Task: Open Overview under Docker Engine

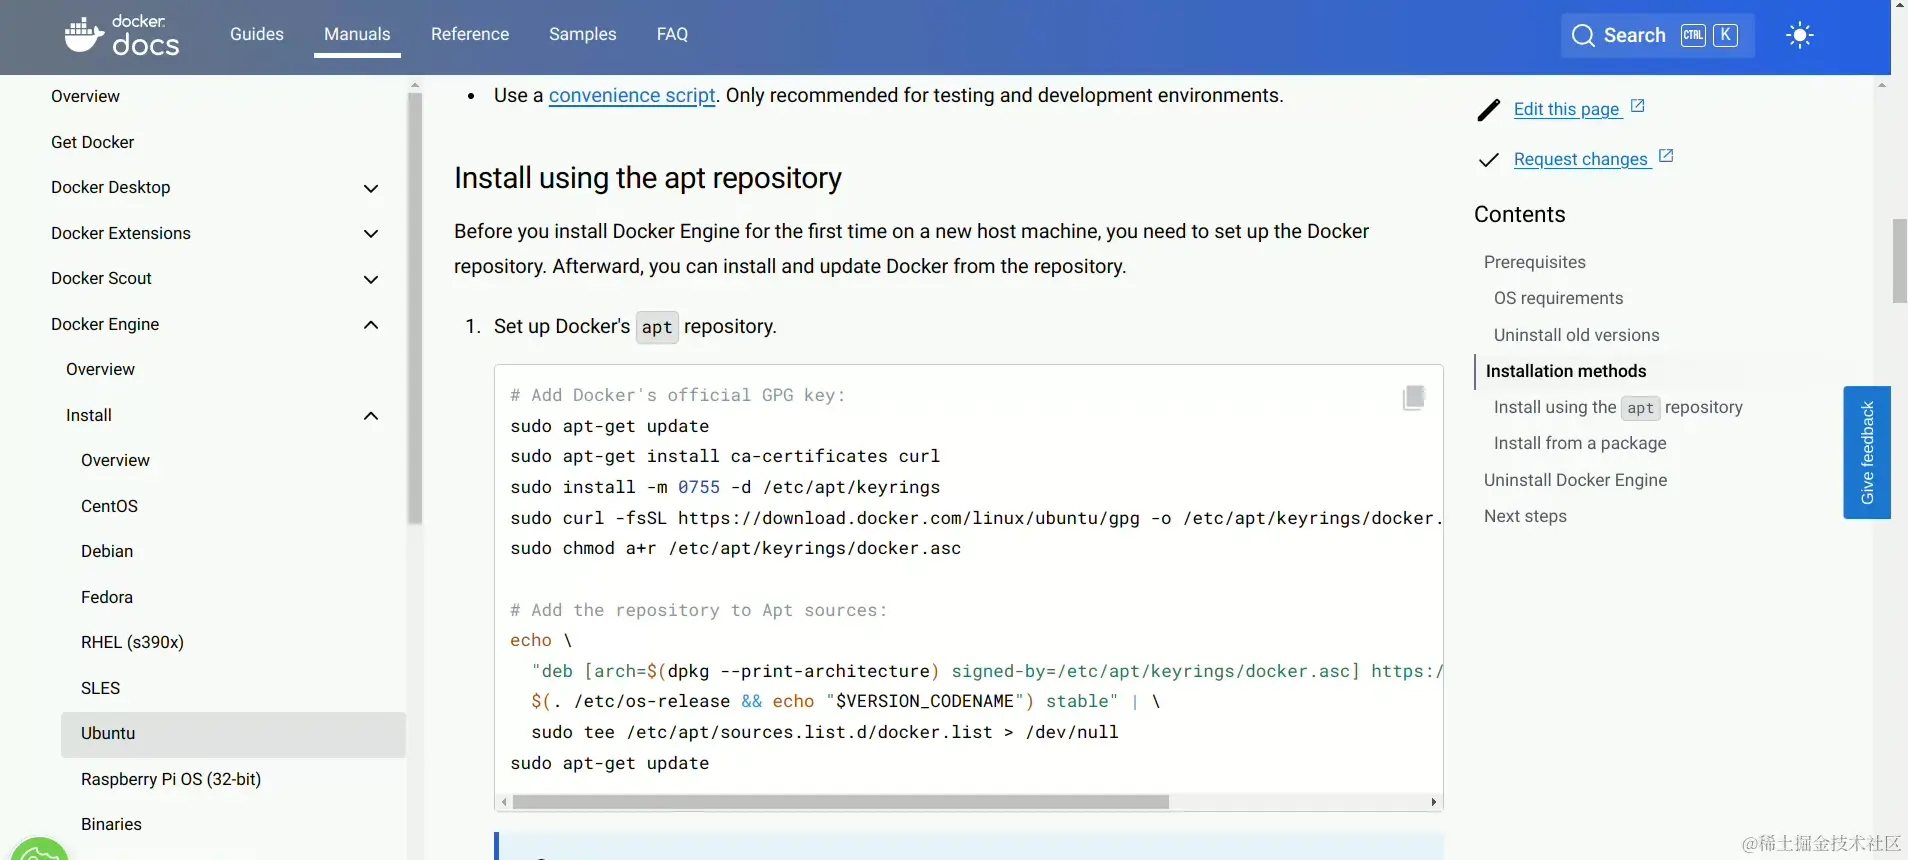Action: point(100,369)
